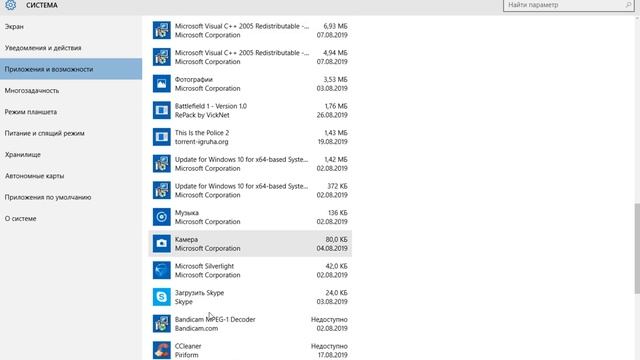Click the Камера app icon

pyautogui.click(x=162, y=244)
